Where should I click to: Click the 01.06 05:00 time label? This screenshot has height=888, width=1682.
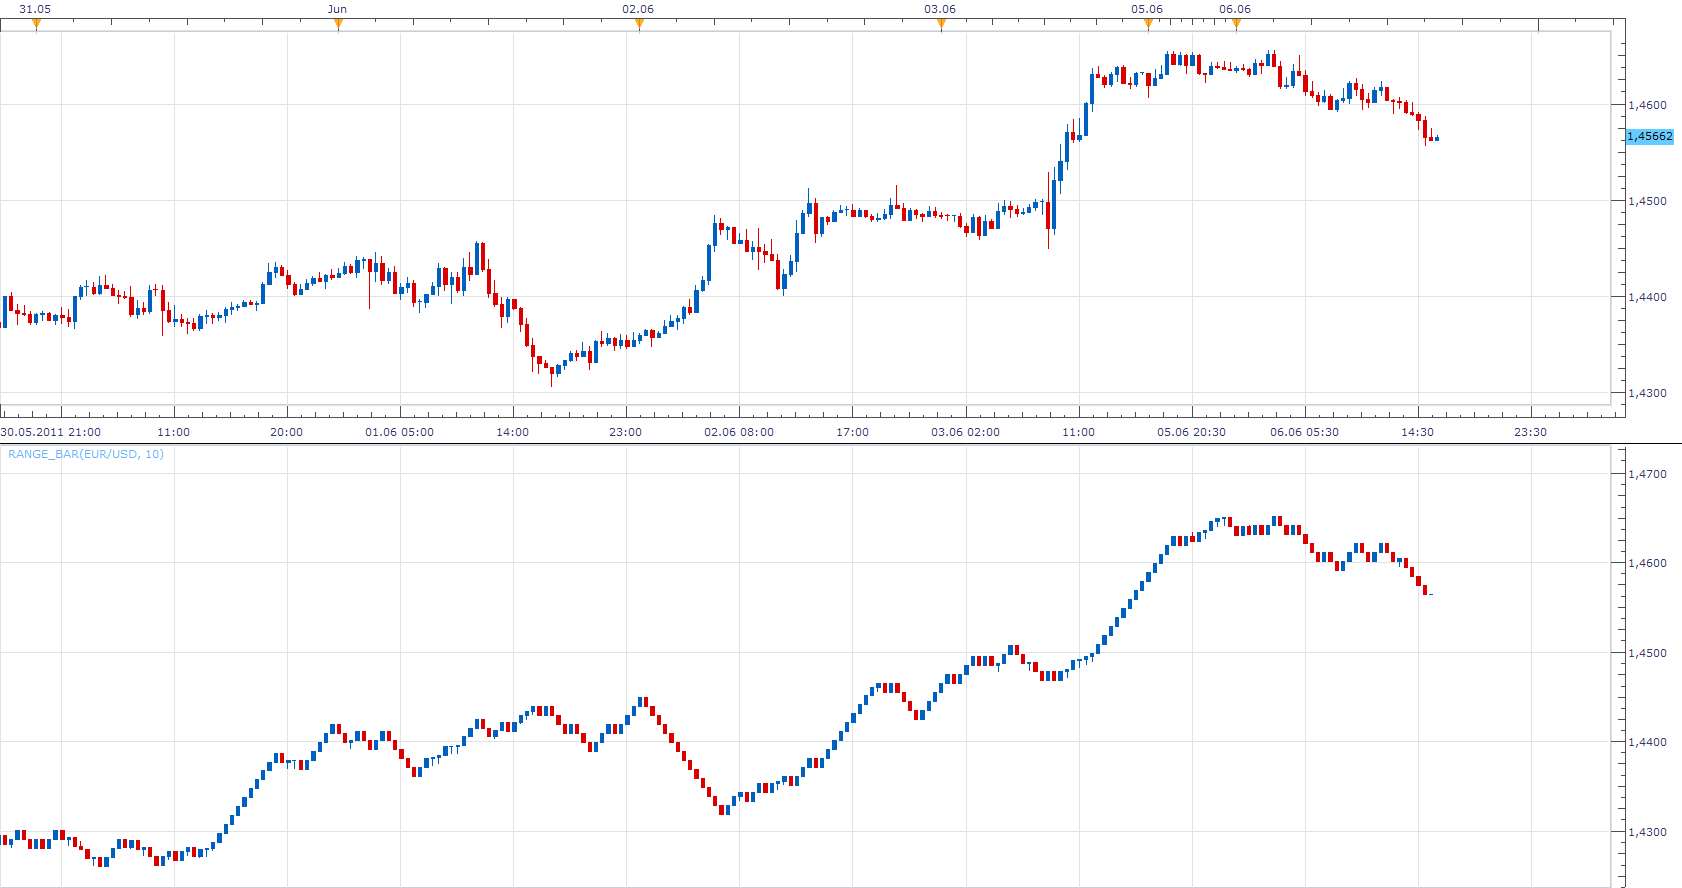click(x=400, y=432)
